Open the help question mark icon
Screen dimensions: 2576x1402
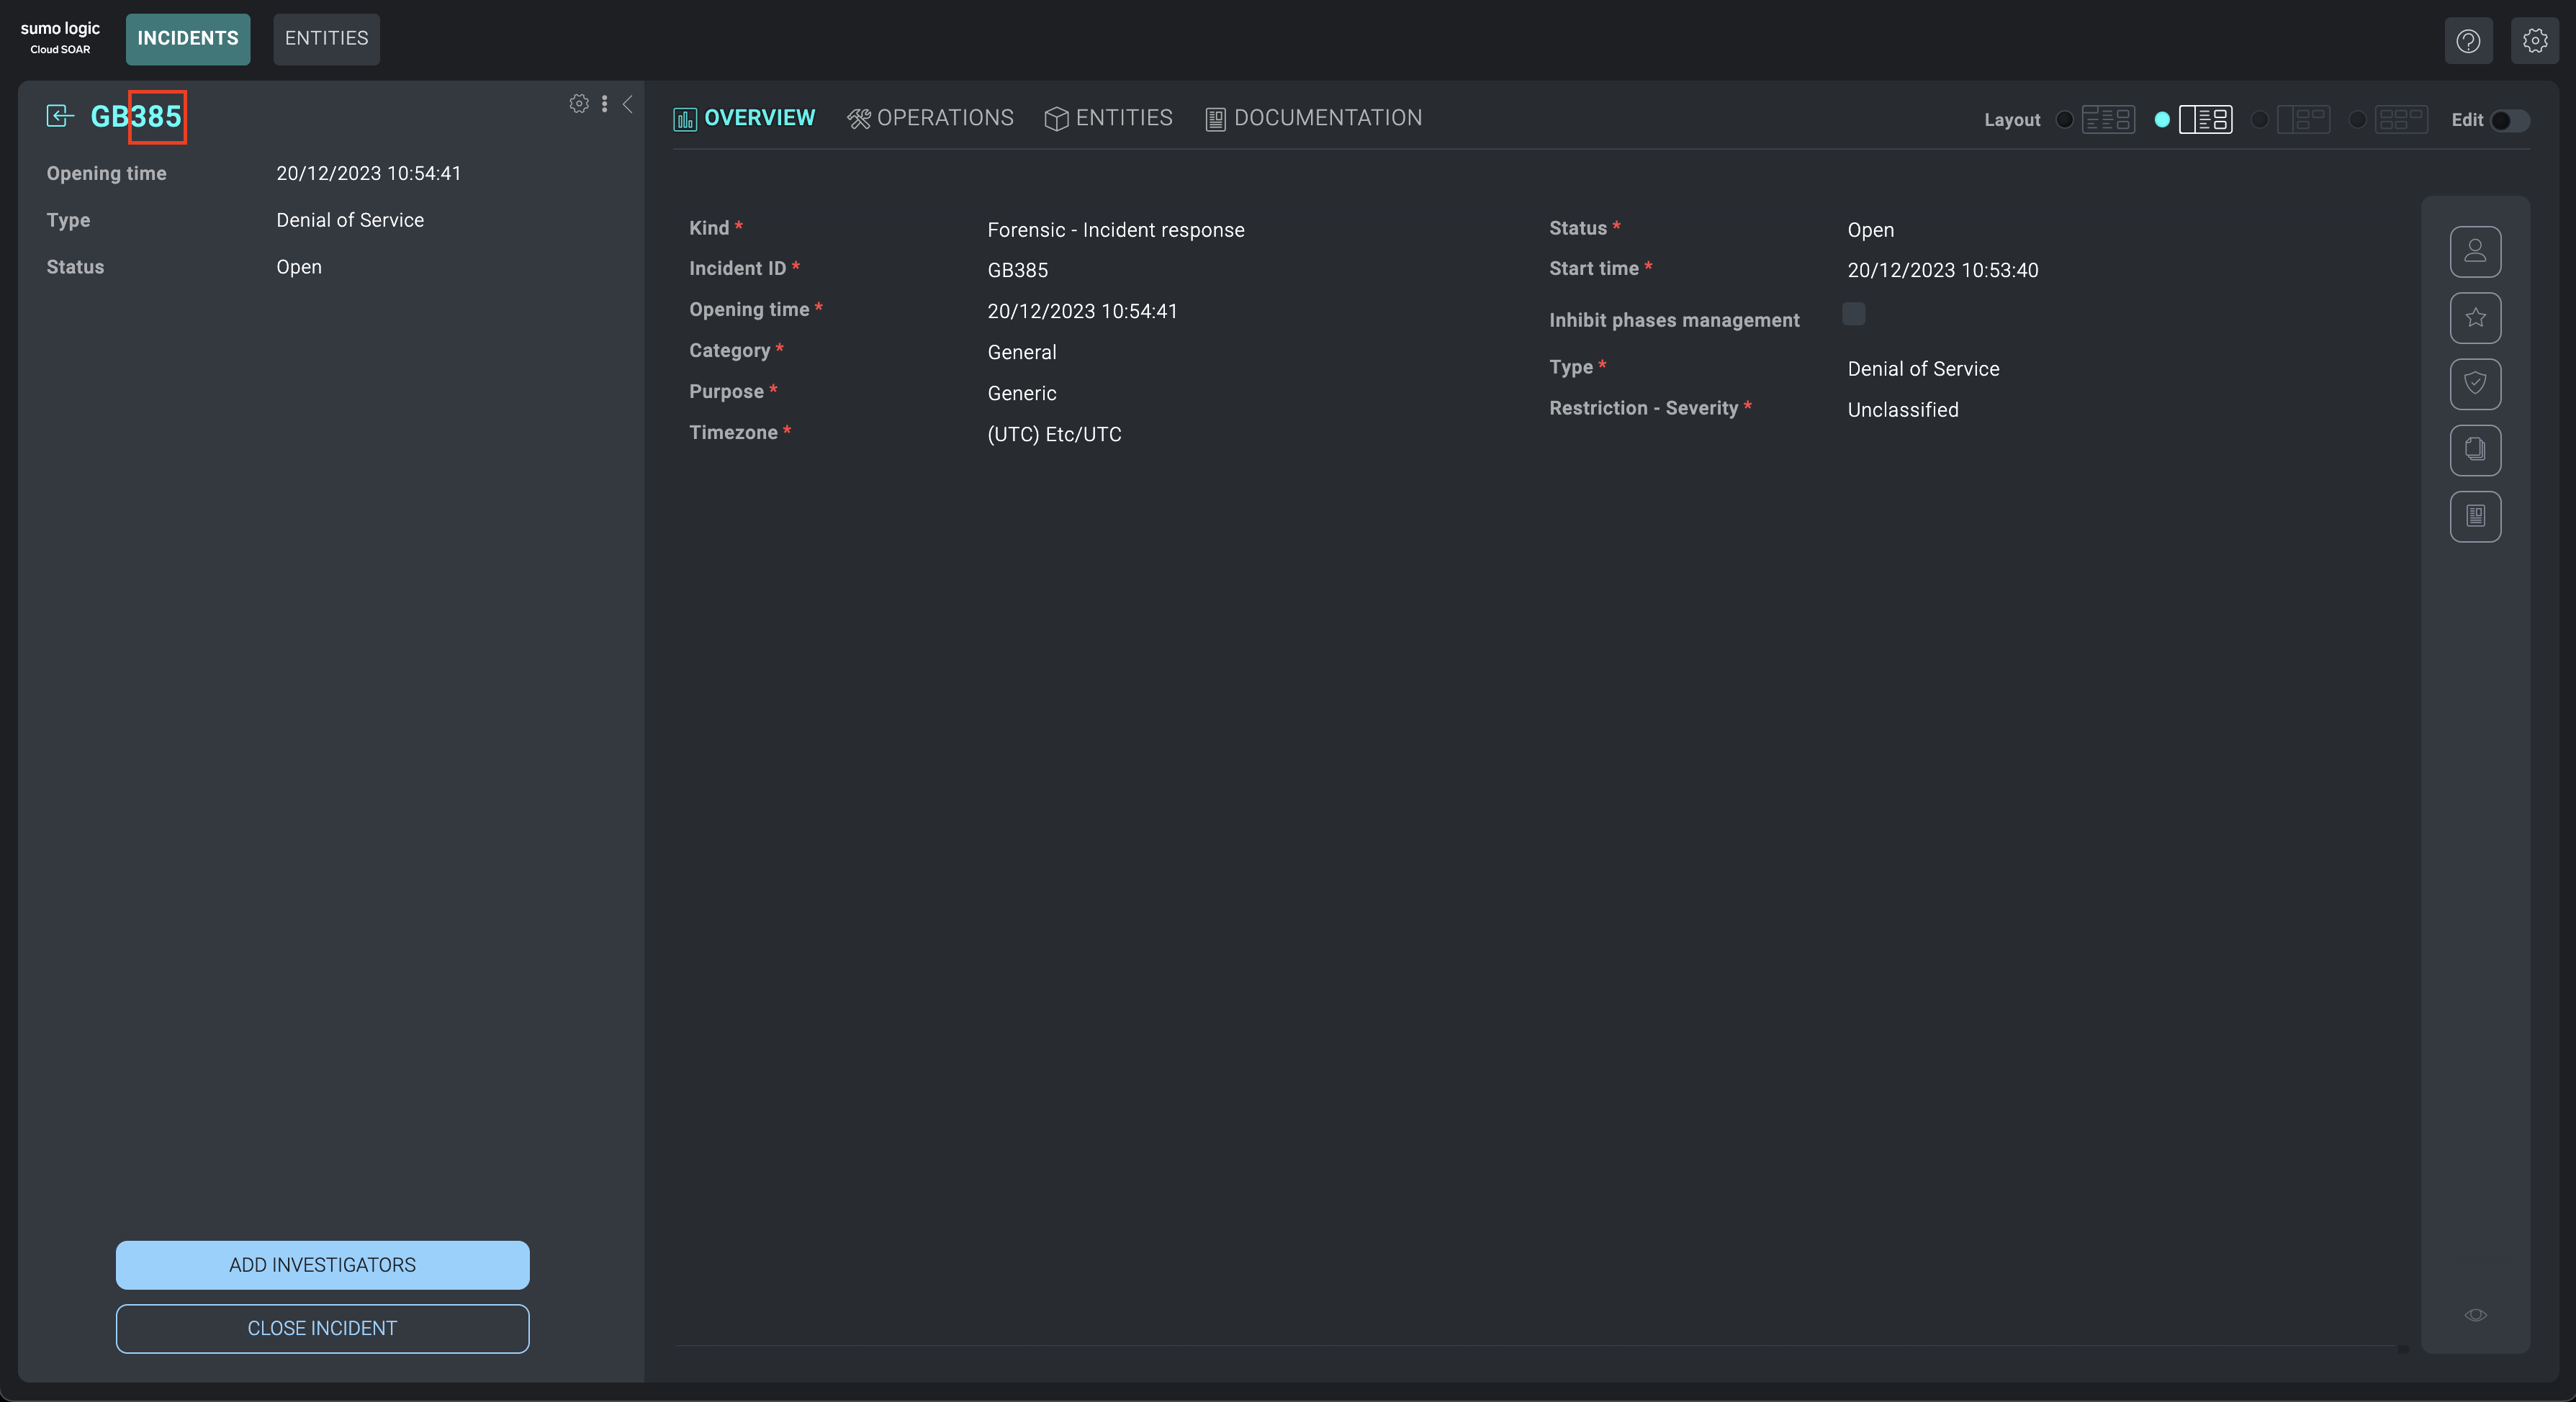click(2467, 41)
